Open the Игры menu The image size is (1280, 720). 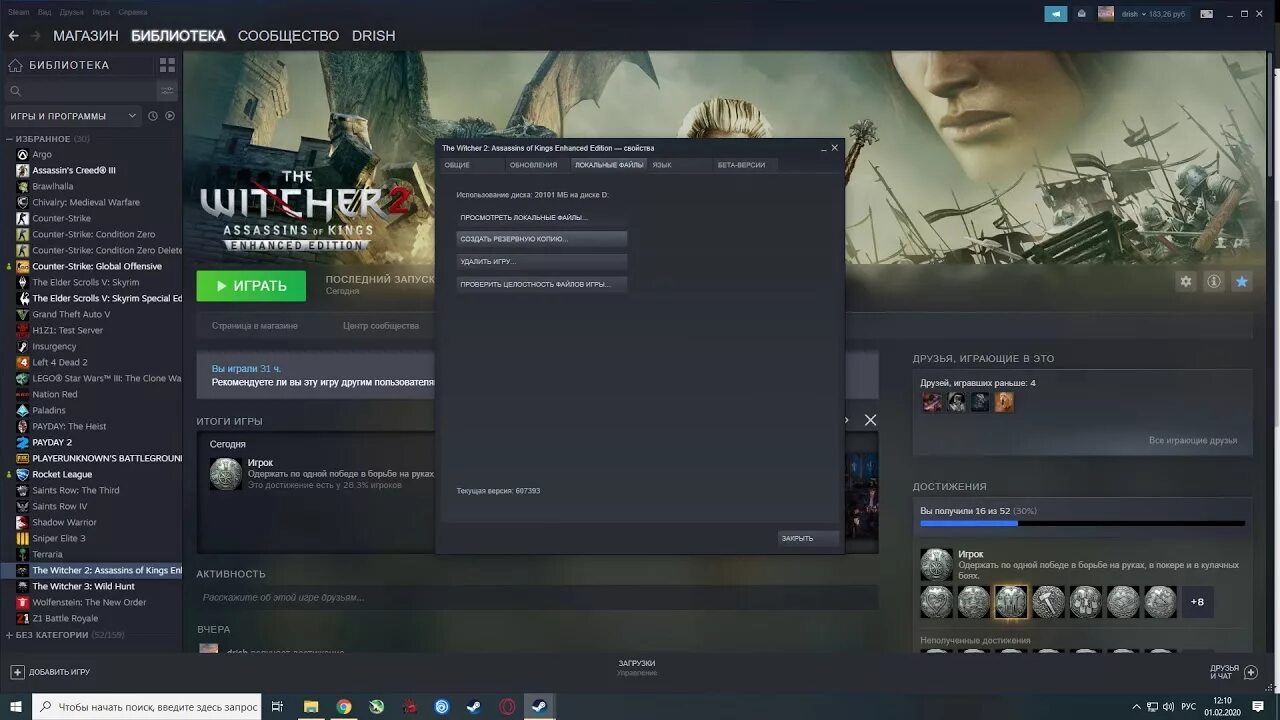pyautogui.click(x=101, y=12)
